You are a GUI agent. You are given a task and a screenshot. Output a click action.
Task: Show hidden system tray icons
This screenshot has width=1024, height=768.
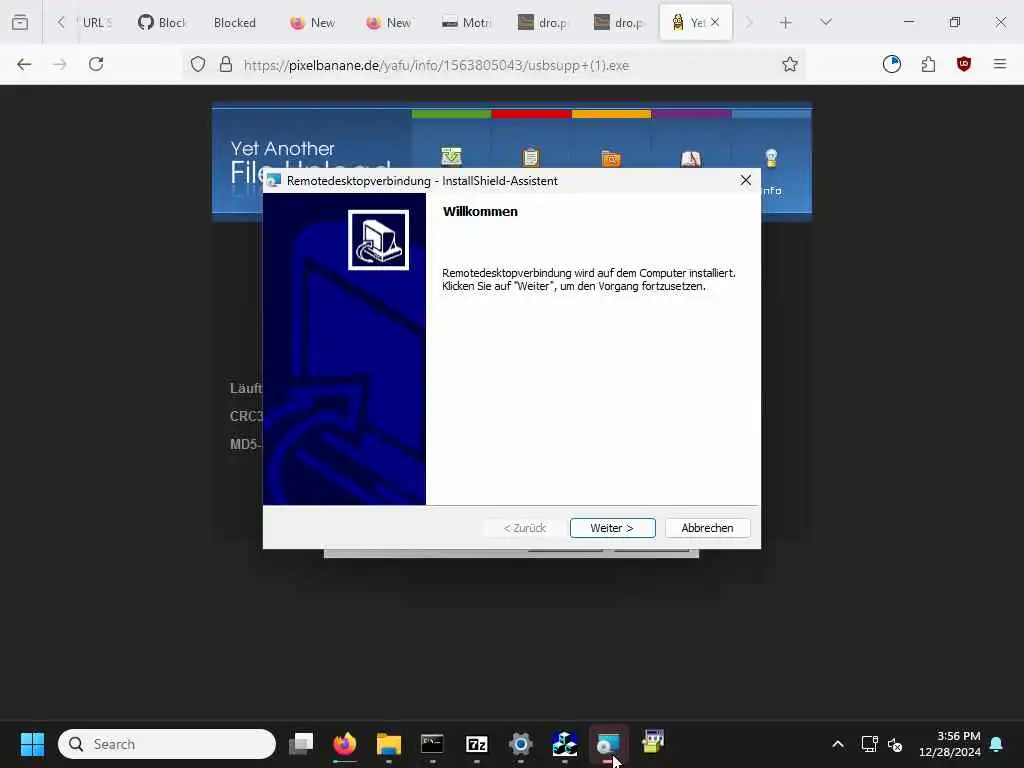point(838,744)
